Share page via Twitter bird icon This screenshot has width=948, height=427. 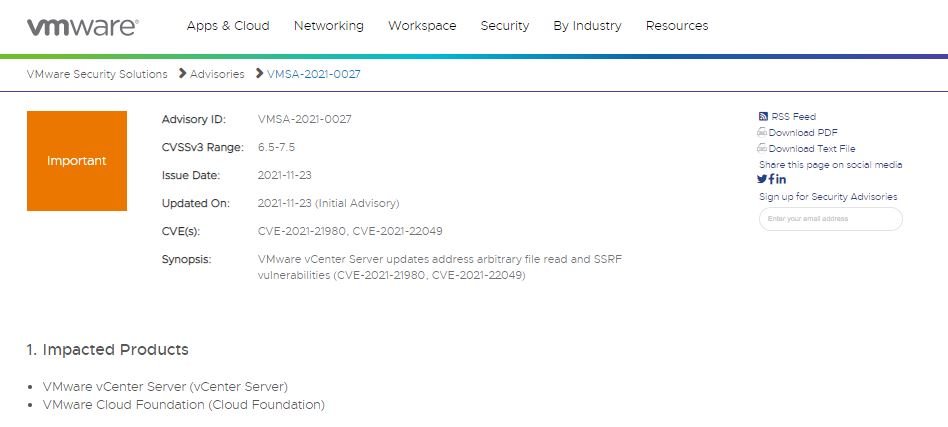tap(762, 179)
